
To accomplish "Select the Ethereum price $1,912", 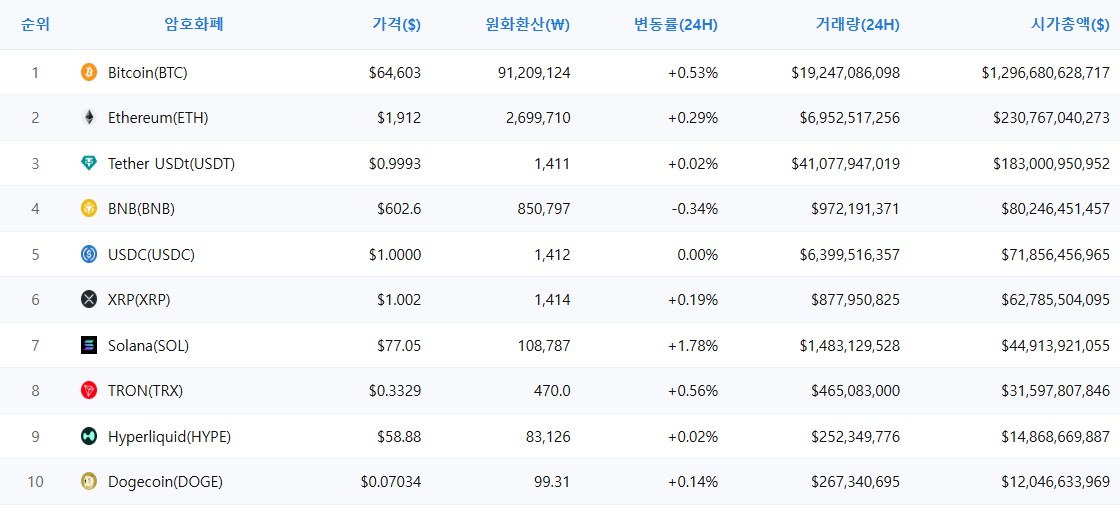I will (x=399, y=118).
